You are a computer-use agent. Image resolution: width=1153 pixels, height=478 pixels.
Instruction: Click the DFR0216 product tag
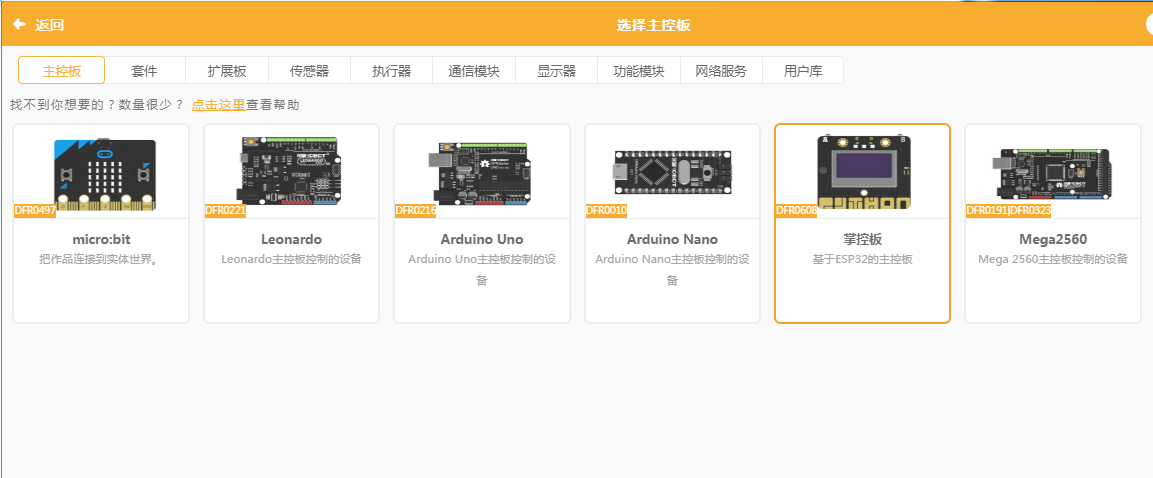[x=415, y=210]
